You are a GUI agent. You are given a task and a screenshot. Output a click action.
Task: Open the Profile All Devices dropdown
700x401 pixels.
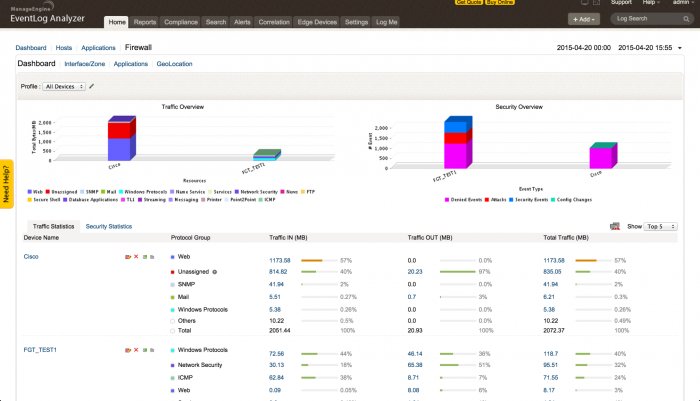[63, 87]
